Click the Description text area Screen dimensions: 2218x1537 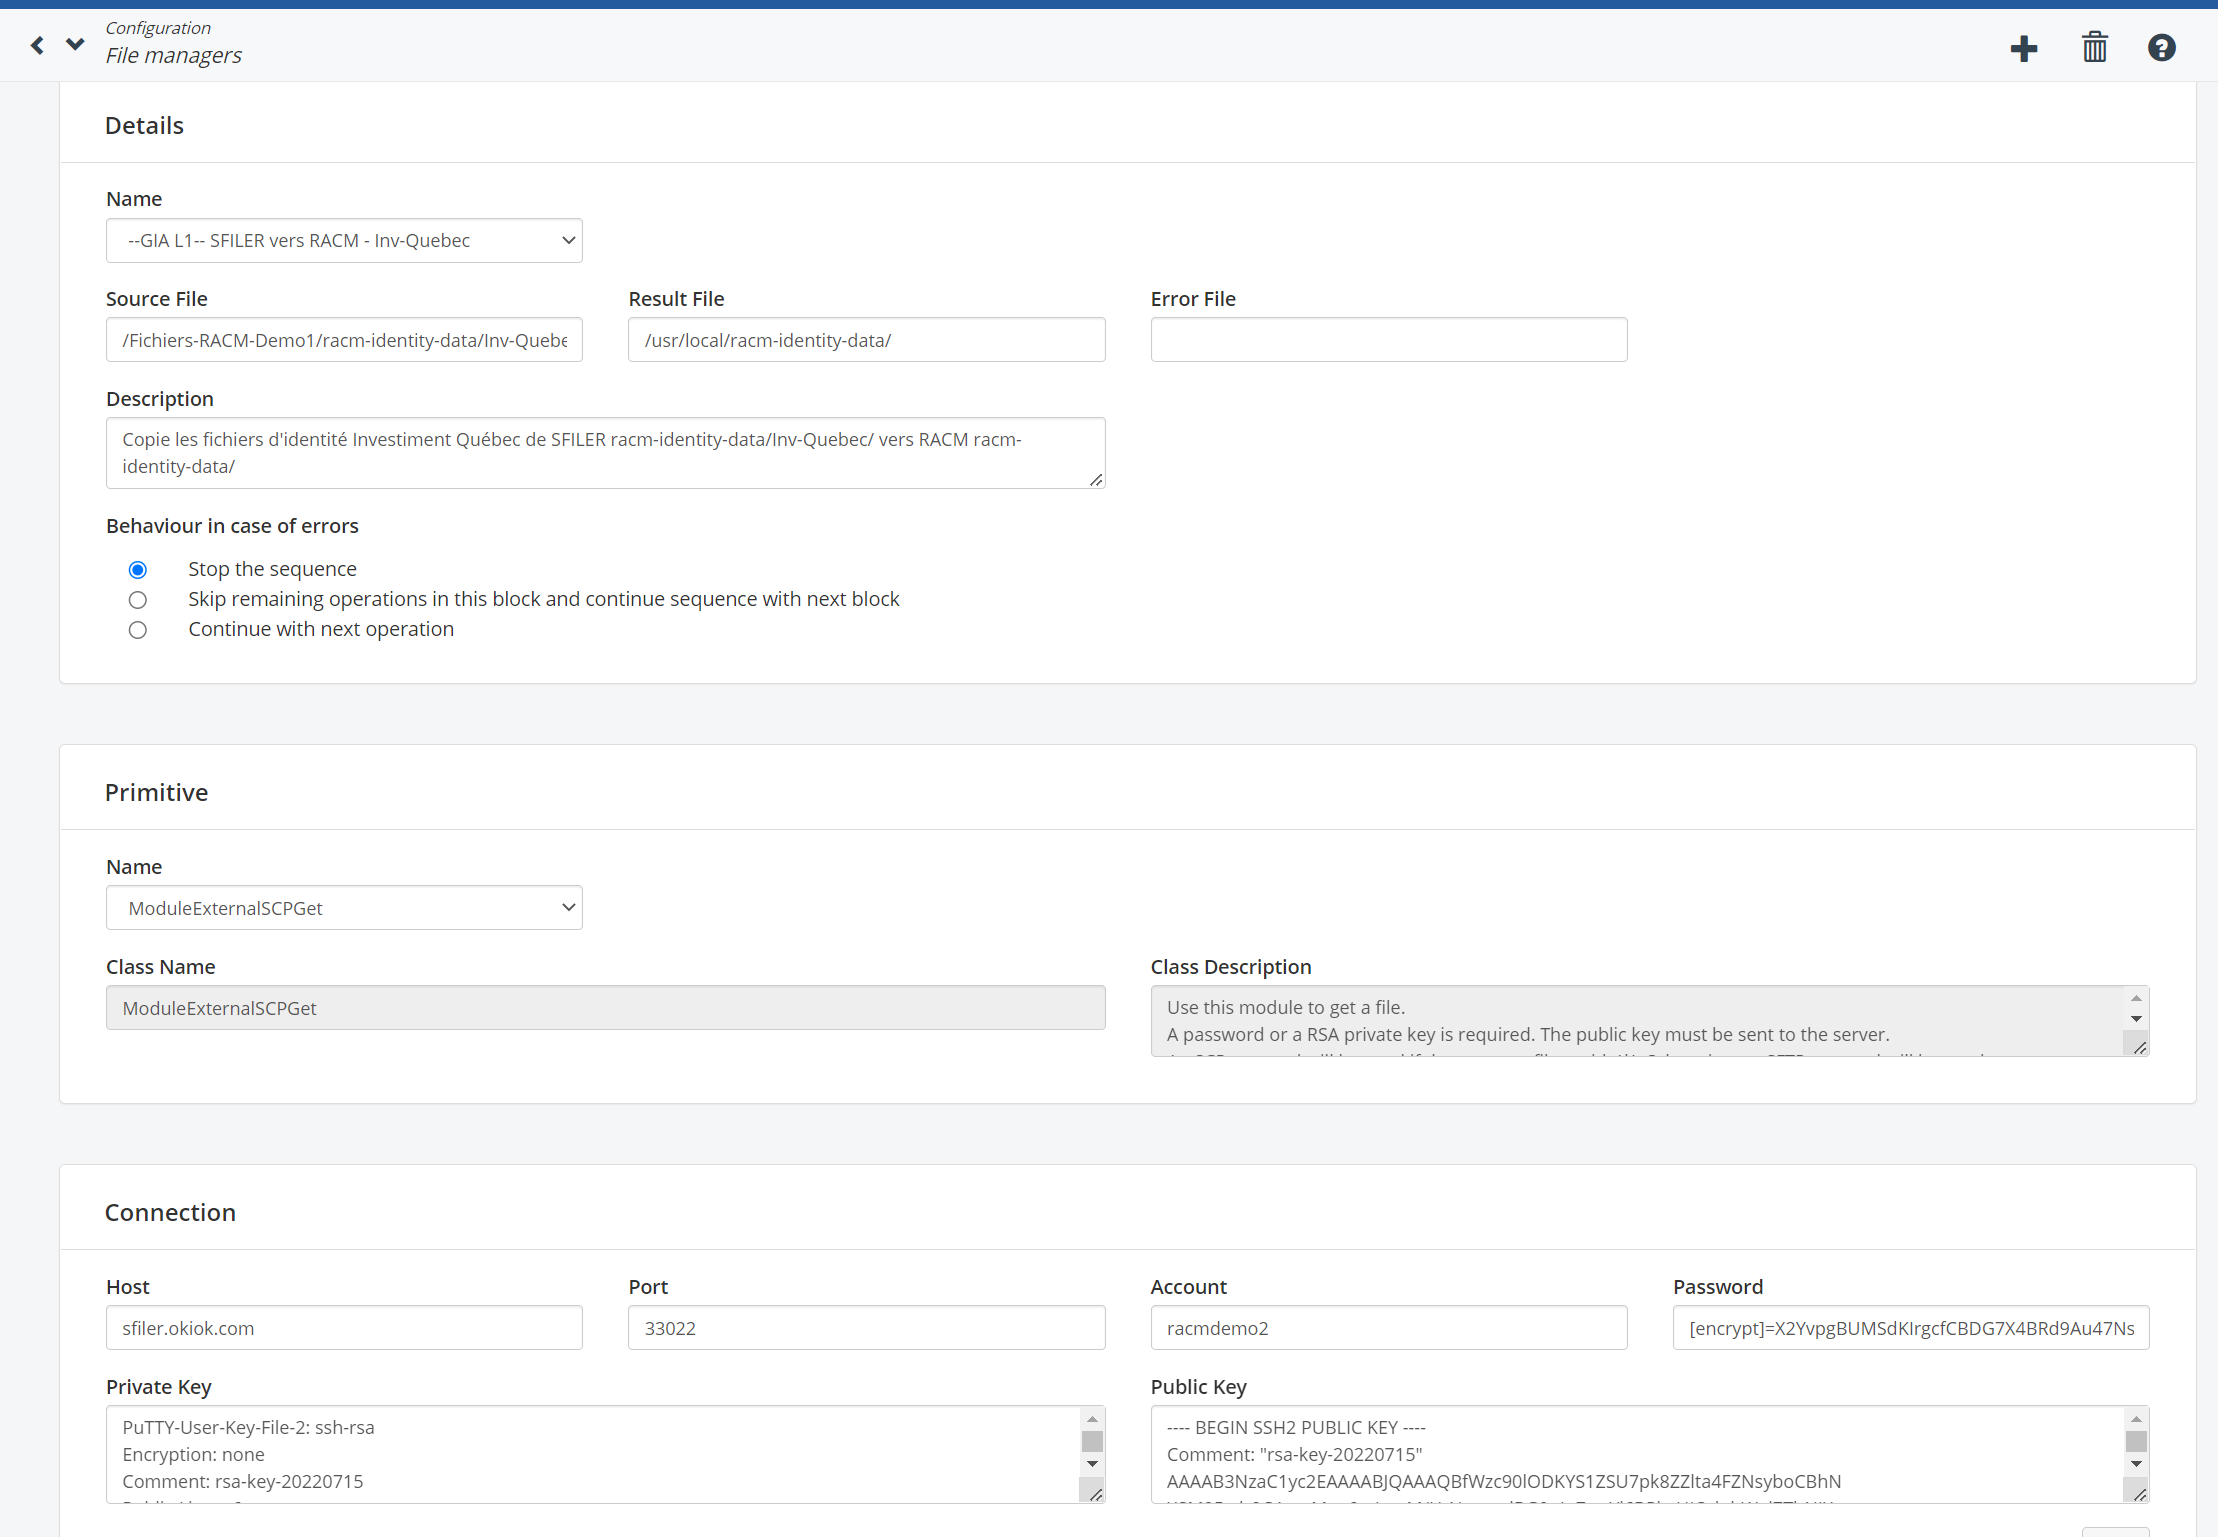point(606,453)
